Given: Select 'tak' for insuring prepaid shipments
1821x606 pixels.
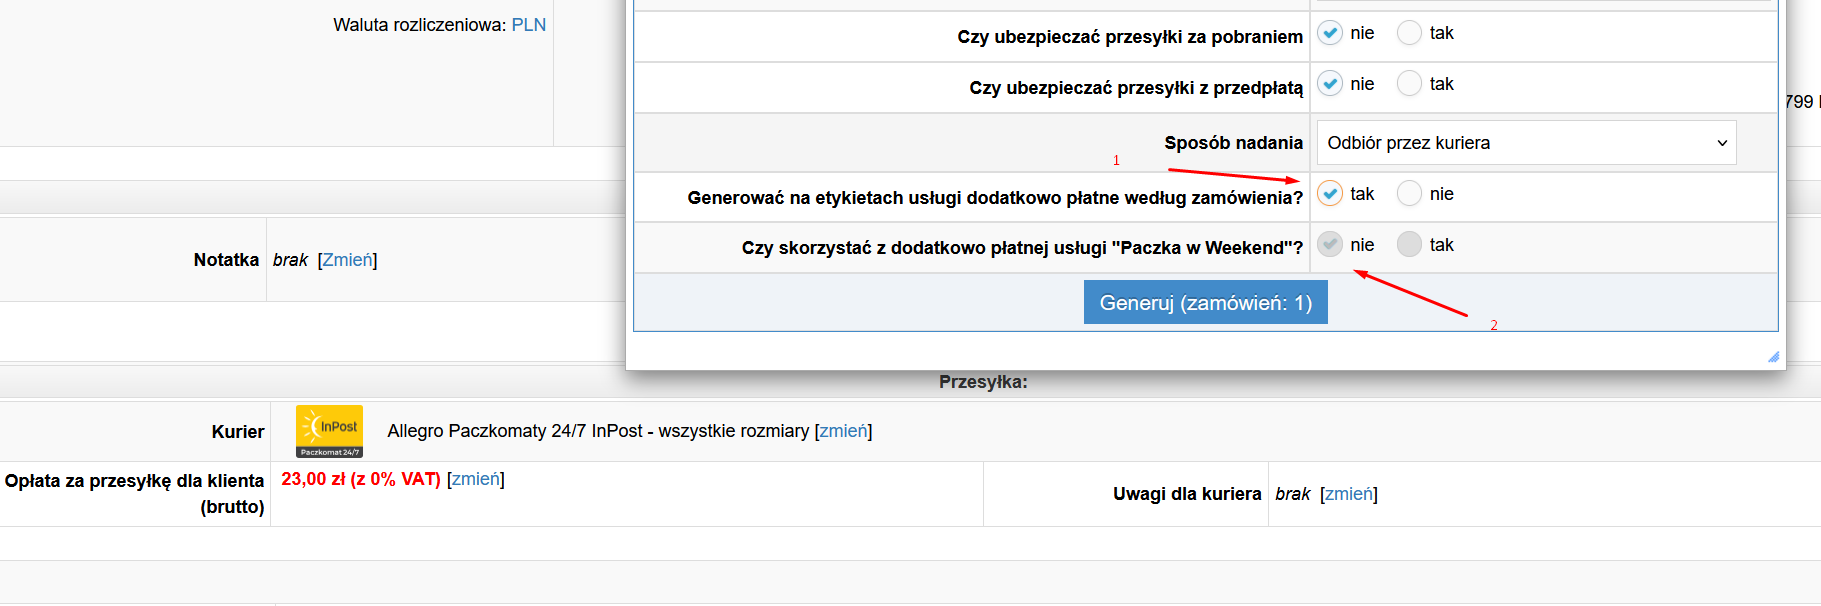Looking at the screenshot, I should click(1409, 84).
